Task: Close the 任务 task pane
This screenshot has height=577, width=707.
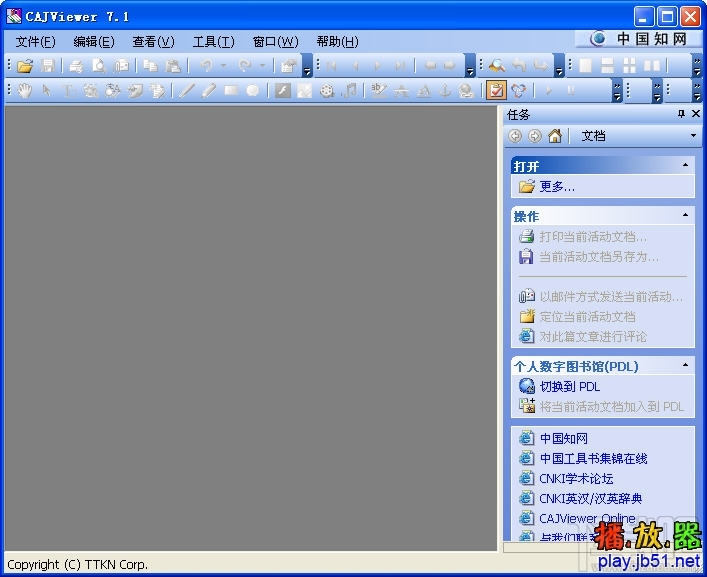Action: coord(696,114)
